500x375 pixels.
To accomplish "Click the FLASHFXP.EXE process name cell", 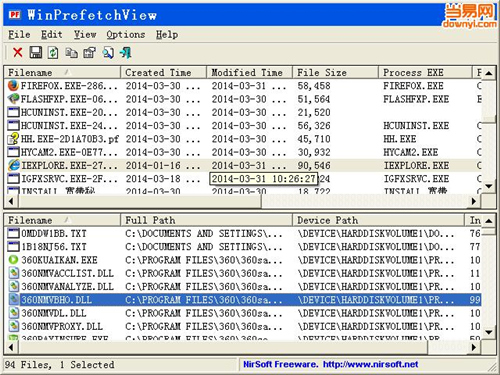I will (416, 99).
